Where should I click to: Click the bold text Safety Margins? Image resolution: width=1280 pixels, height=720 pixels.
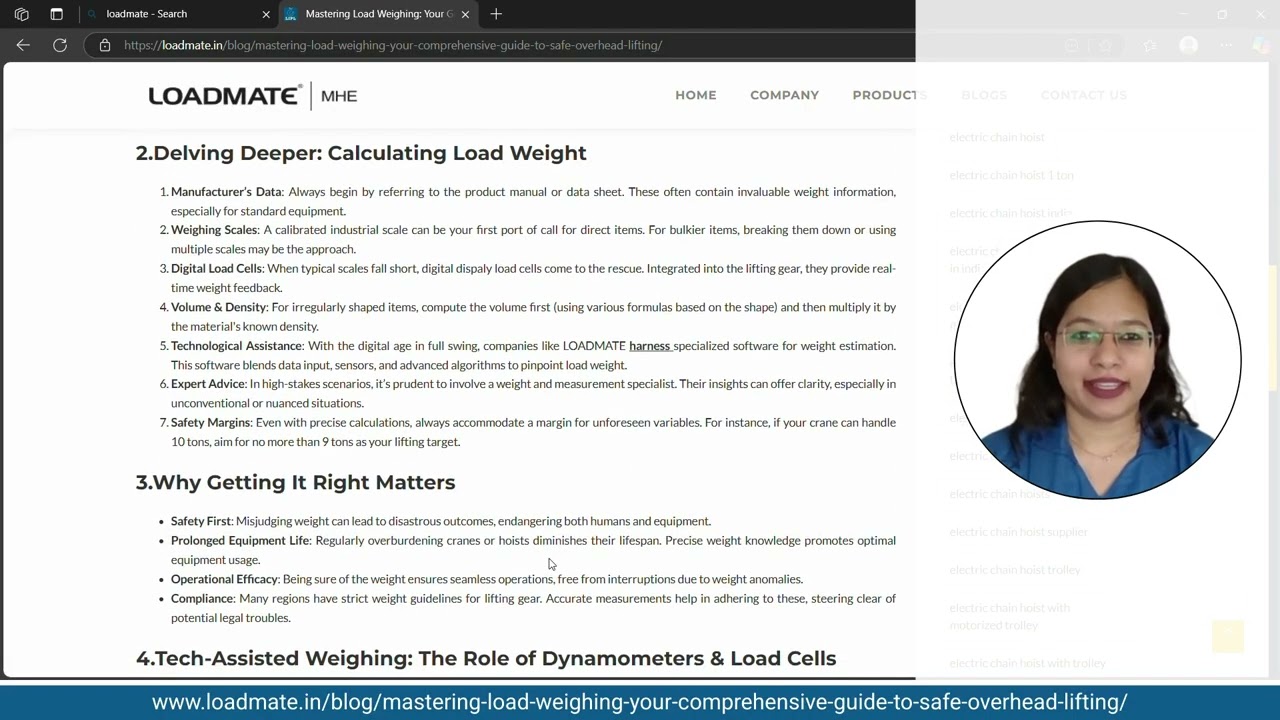(211, 423)
